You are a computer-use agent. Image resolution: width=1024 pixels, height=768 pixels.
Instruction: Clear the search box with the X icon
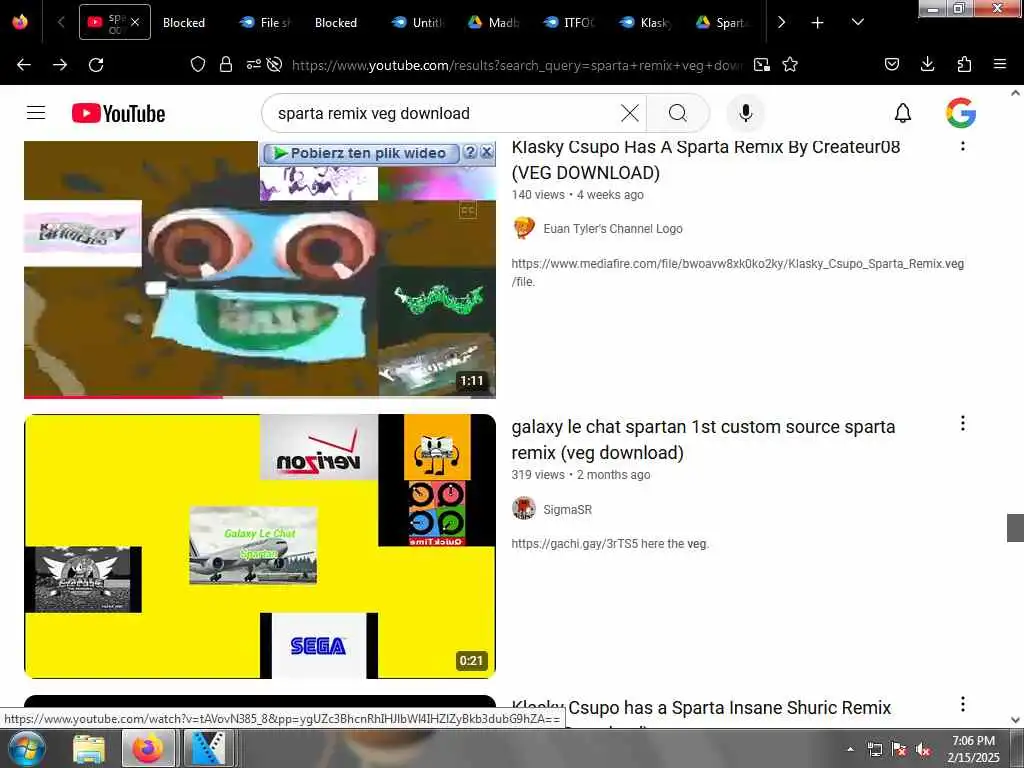(x=630, y=113)
